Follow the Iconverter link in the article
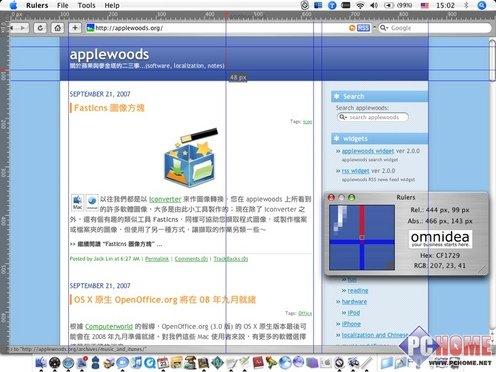Image resolution: width=496 pixels, height=372 pixels. coord(165,199)
